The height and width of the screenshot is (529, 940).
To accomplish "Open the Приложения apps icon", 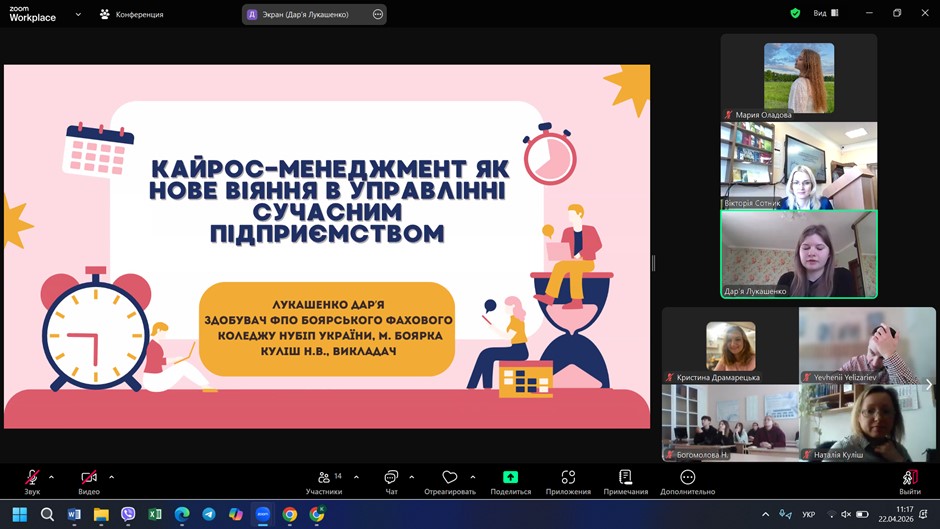I will click(x=568, y=478).
